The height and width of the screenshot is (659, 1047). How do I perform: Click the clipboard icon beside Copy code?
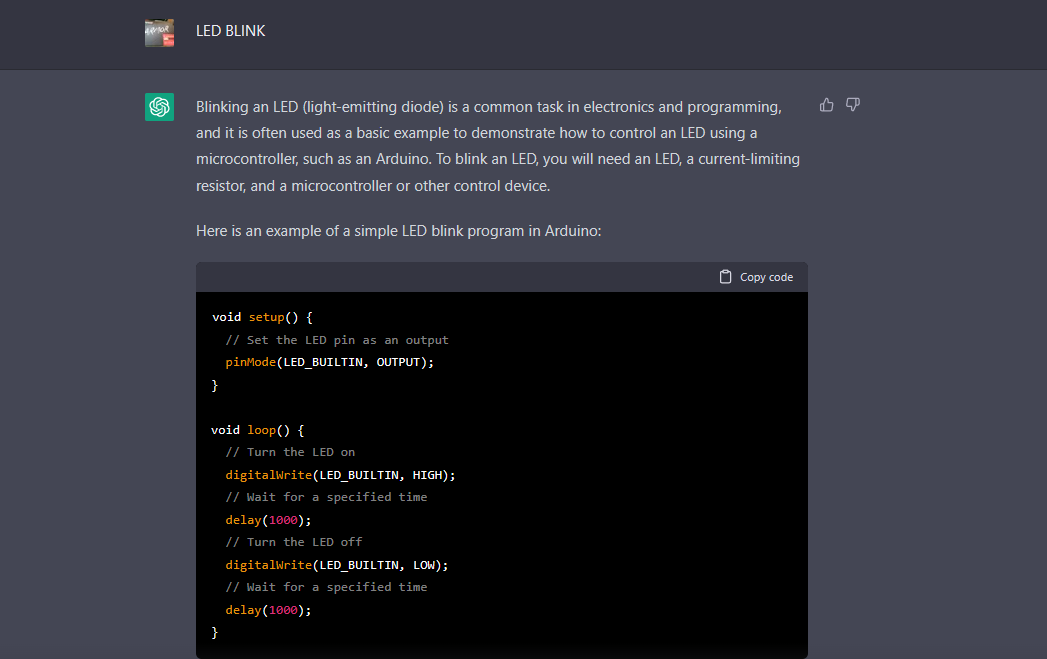click(726, 277)
